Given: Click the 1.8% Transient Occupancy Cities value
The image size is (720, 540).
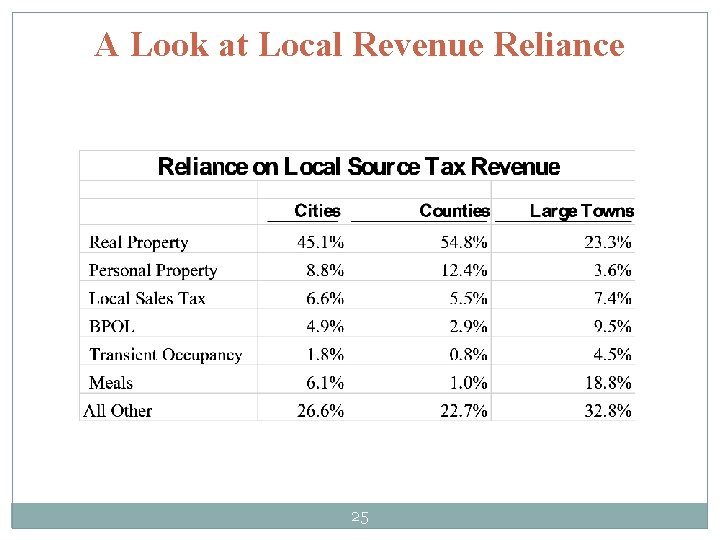Looking at the screenshot, I should tap(325, 354).
